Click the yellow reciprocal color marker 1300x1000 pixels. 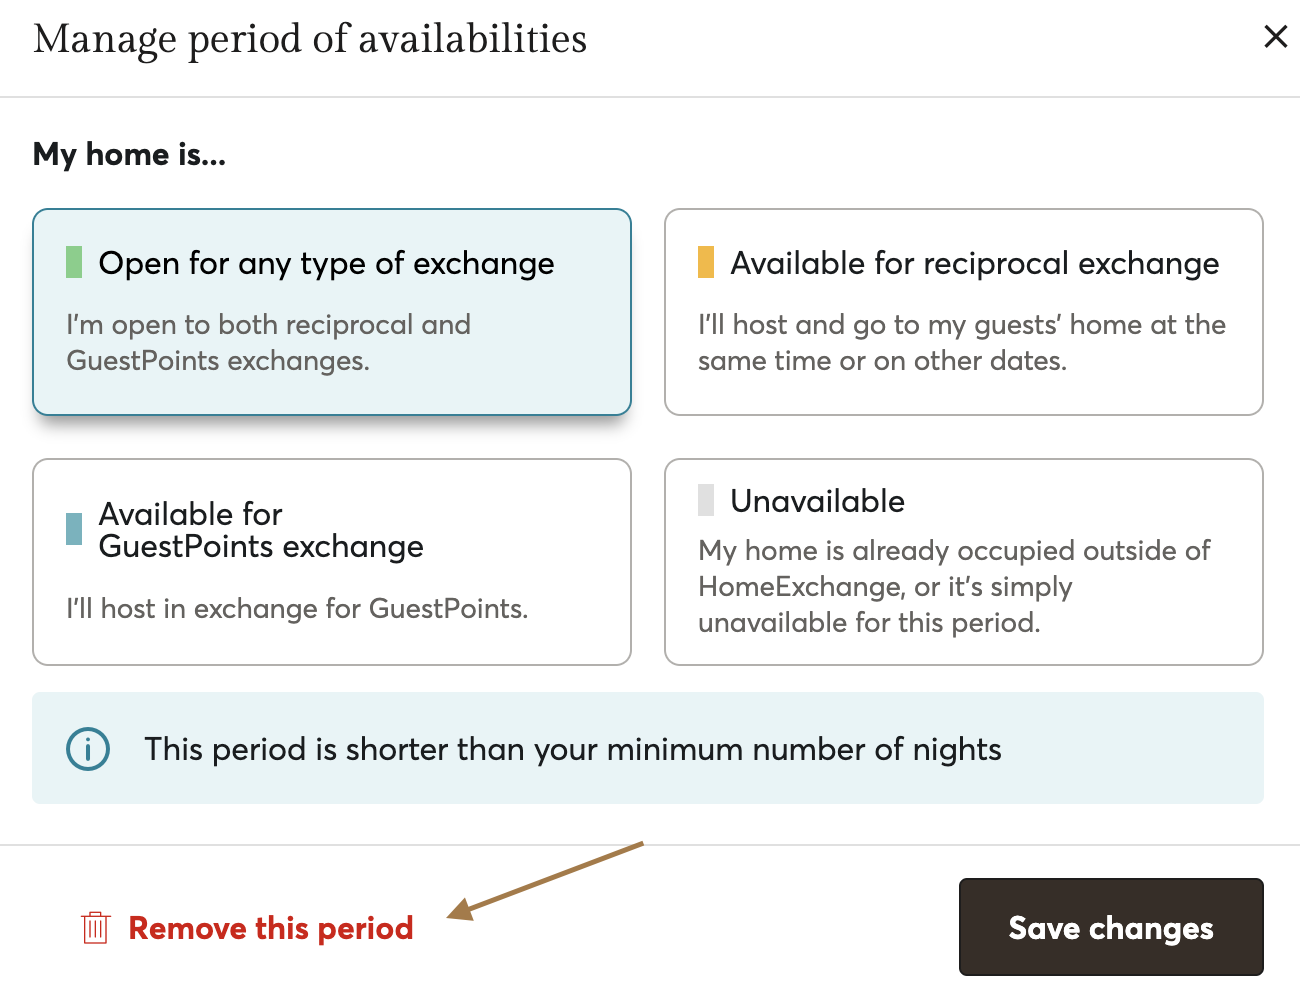click(x=706, y=262)
